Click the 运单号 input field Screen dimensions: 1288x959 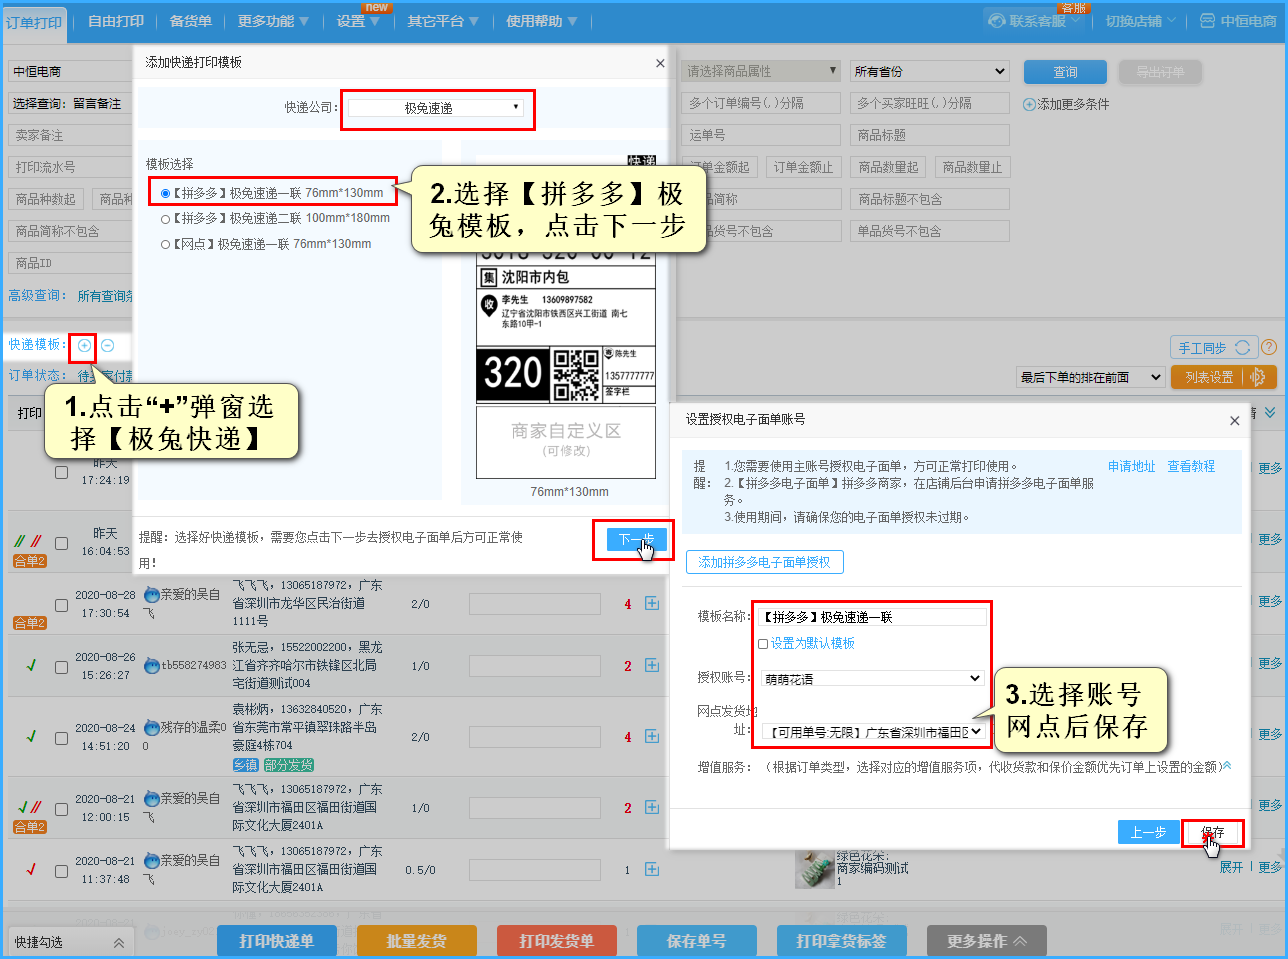coord(762,135)
